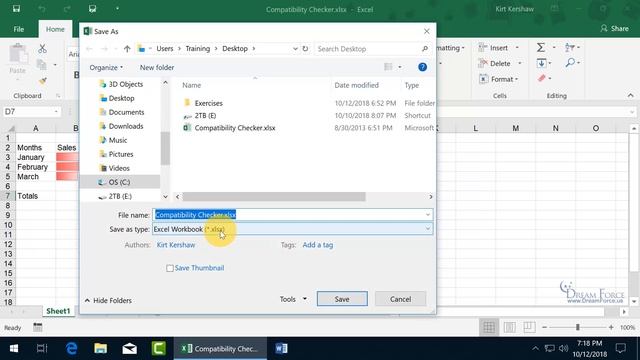Open the Format cells dropdown
This screenshot has height=360, width=640.
pyautogui.click(x=499, y=79)
